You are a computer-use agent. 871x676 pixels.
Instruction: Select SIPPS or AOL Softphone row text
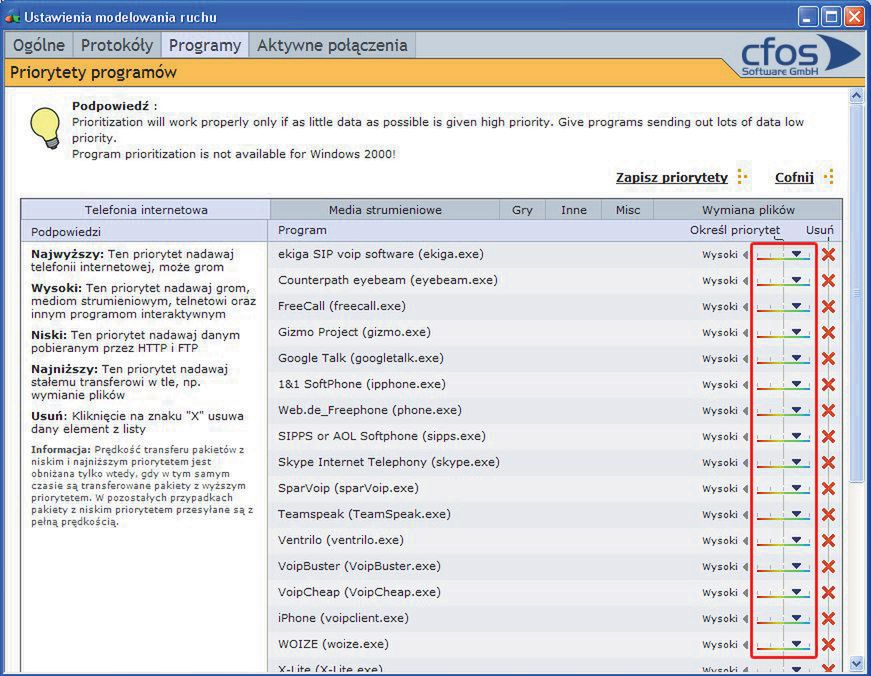382,436
